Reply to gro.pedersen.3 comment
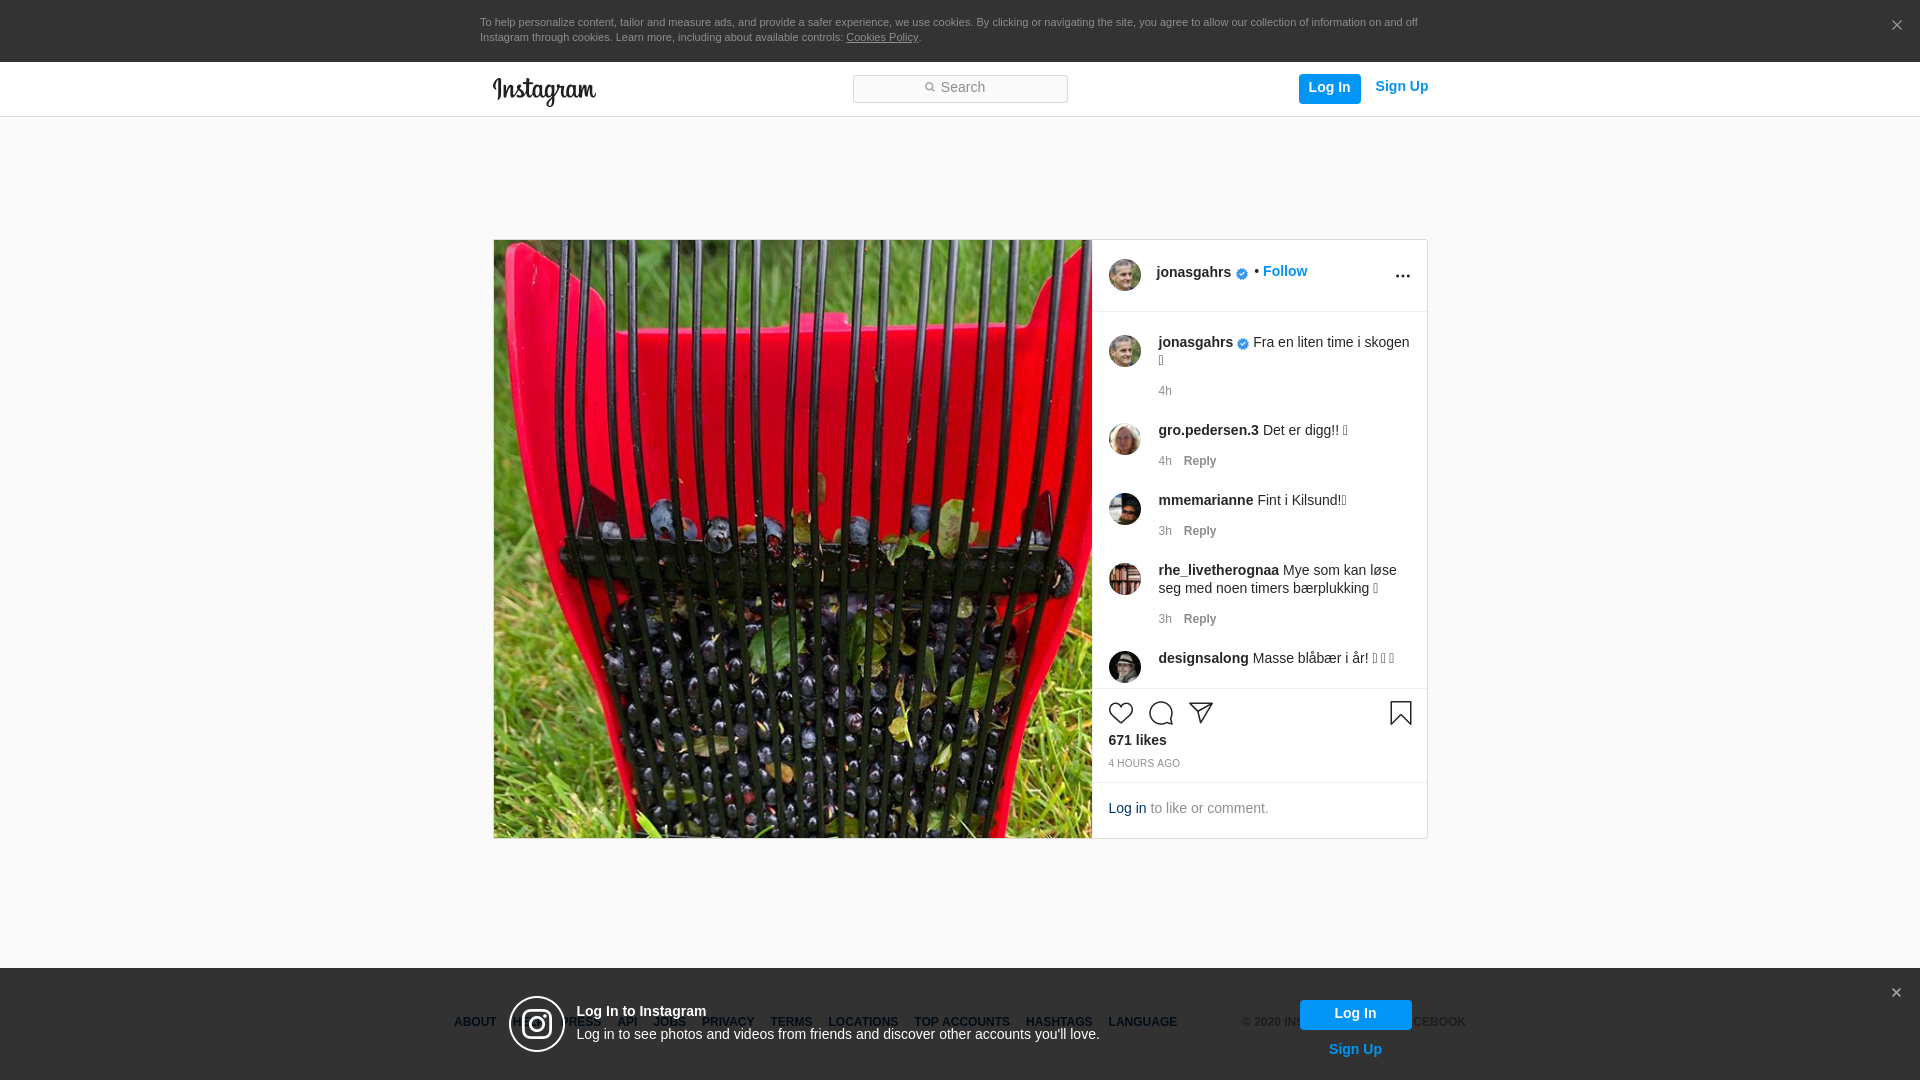Screen dimensions: 1920x1080 click(x=1199, y=461)
